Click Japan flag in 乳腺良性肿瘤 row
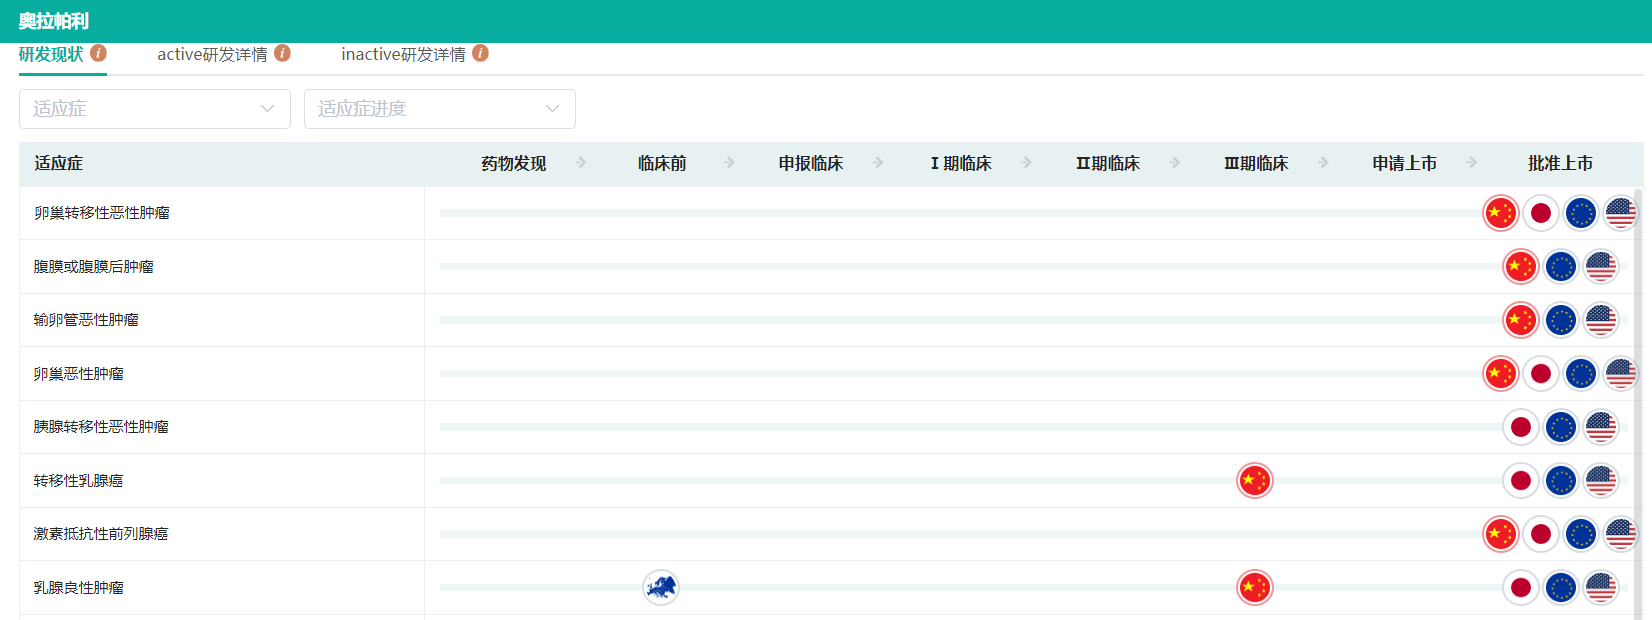Viewport: 1652px width, 620px height. coord(1521,588)
